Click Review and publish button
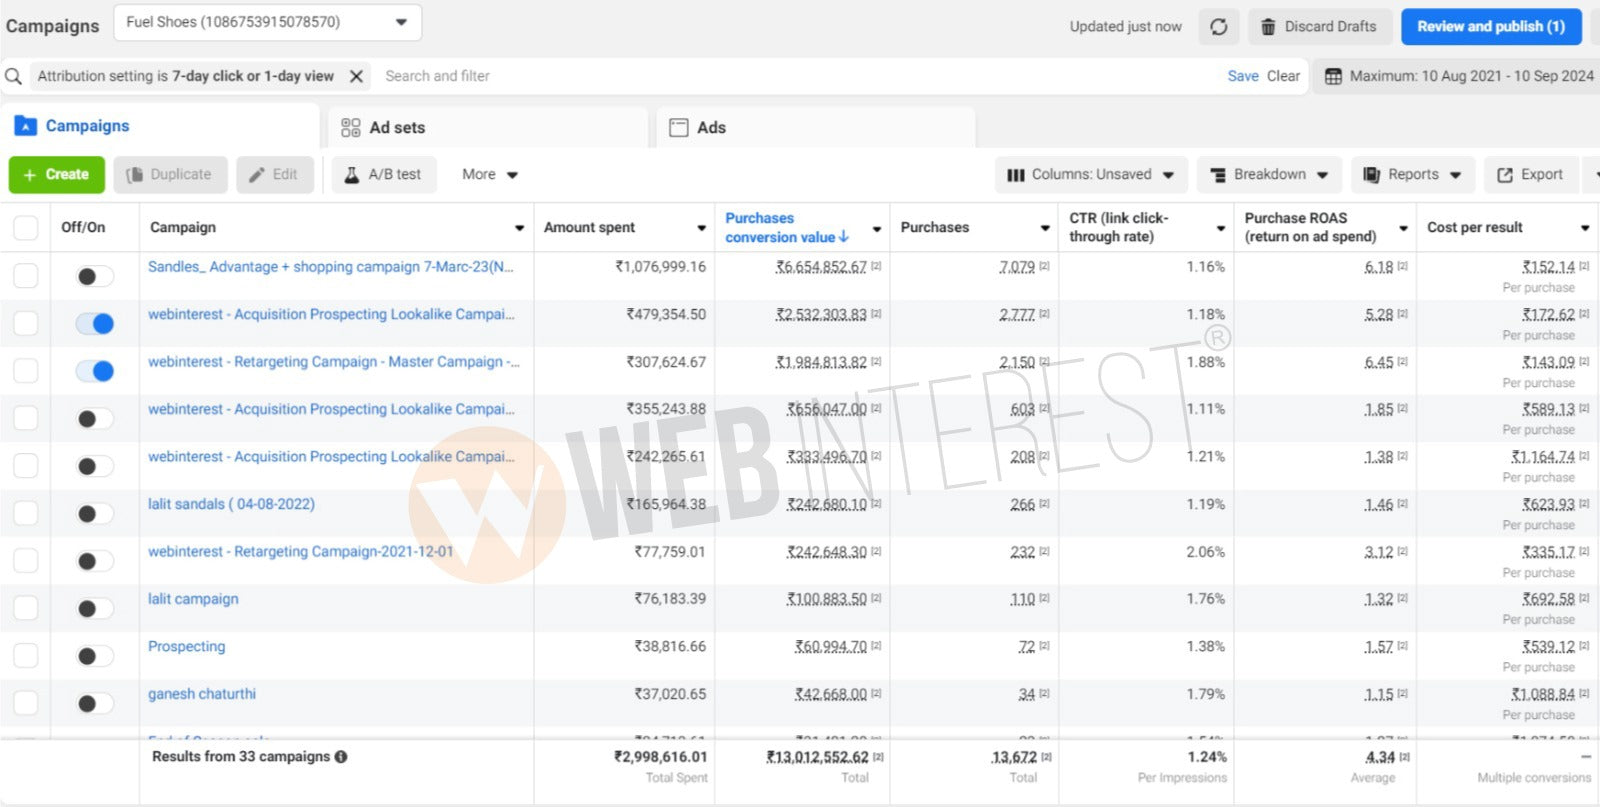Image resolution: width=1600 pixels, height=807 pixels. (x=1490, y=27)
